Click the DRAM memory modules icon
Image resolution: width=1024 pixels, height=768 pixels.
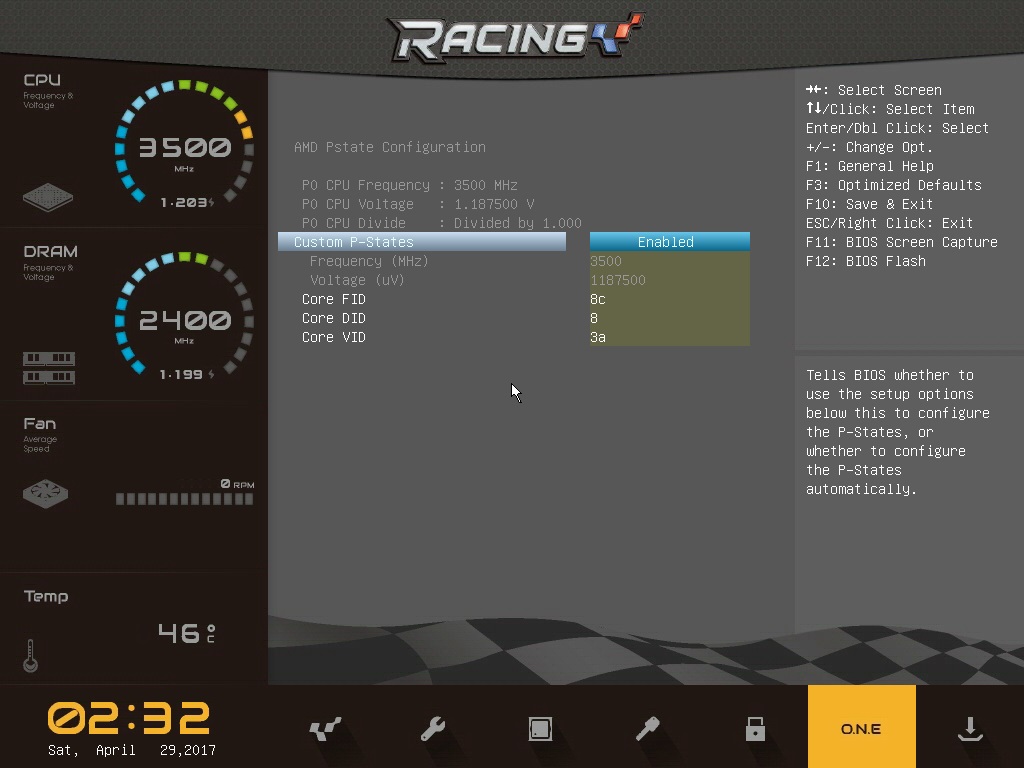point(49,368)
